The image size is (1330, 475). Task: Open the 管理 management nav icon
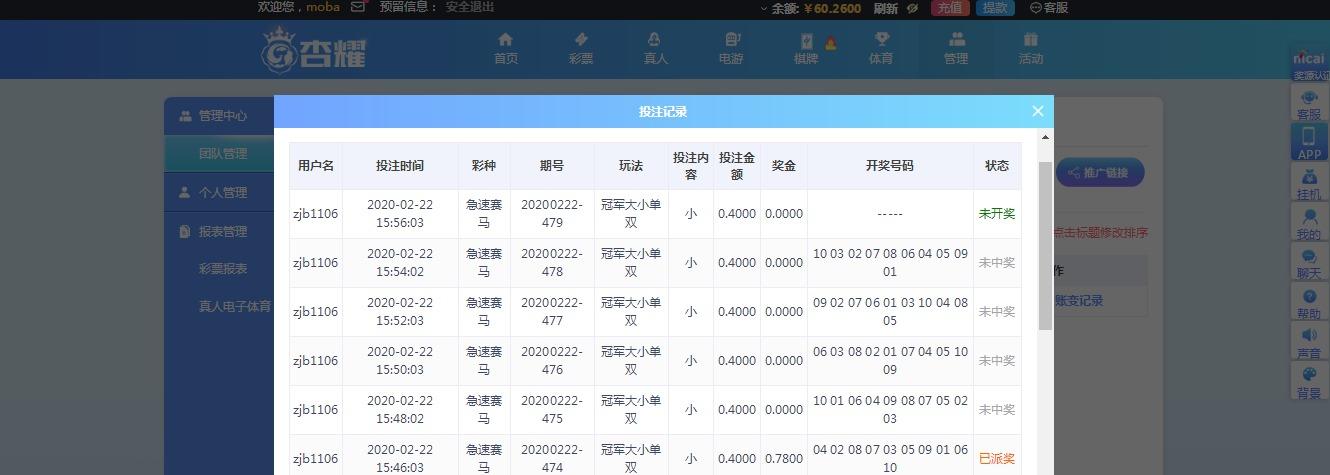click(x=956, y=48)
